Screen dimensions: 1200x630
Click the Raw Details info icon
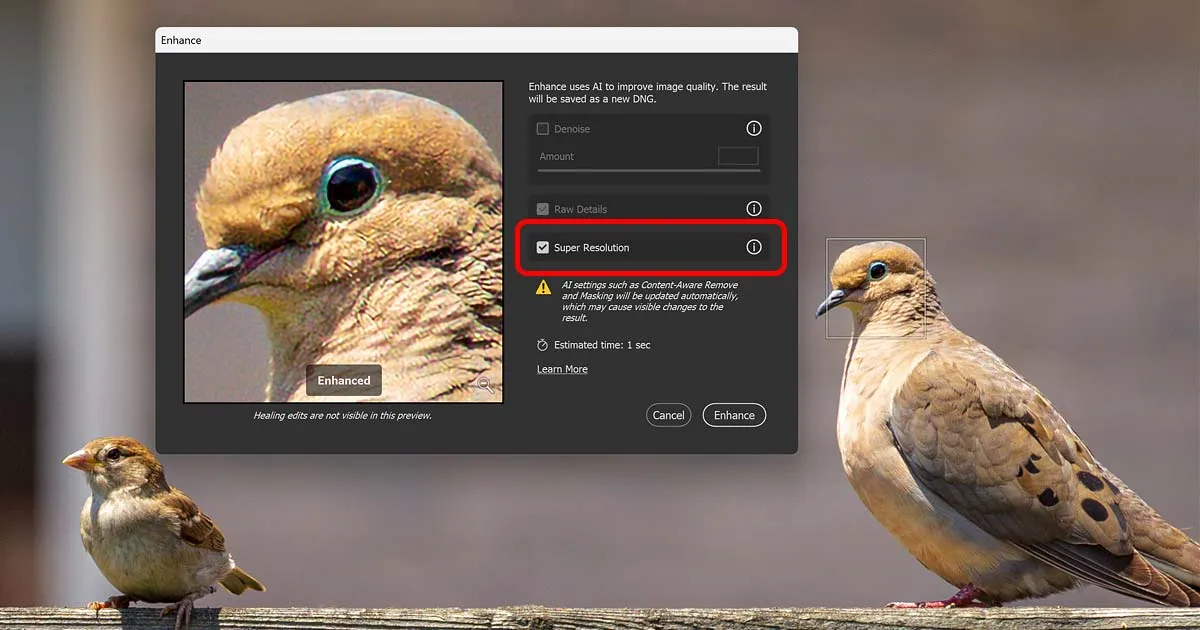(x=754, y=208)
